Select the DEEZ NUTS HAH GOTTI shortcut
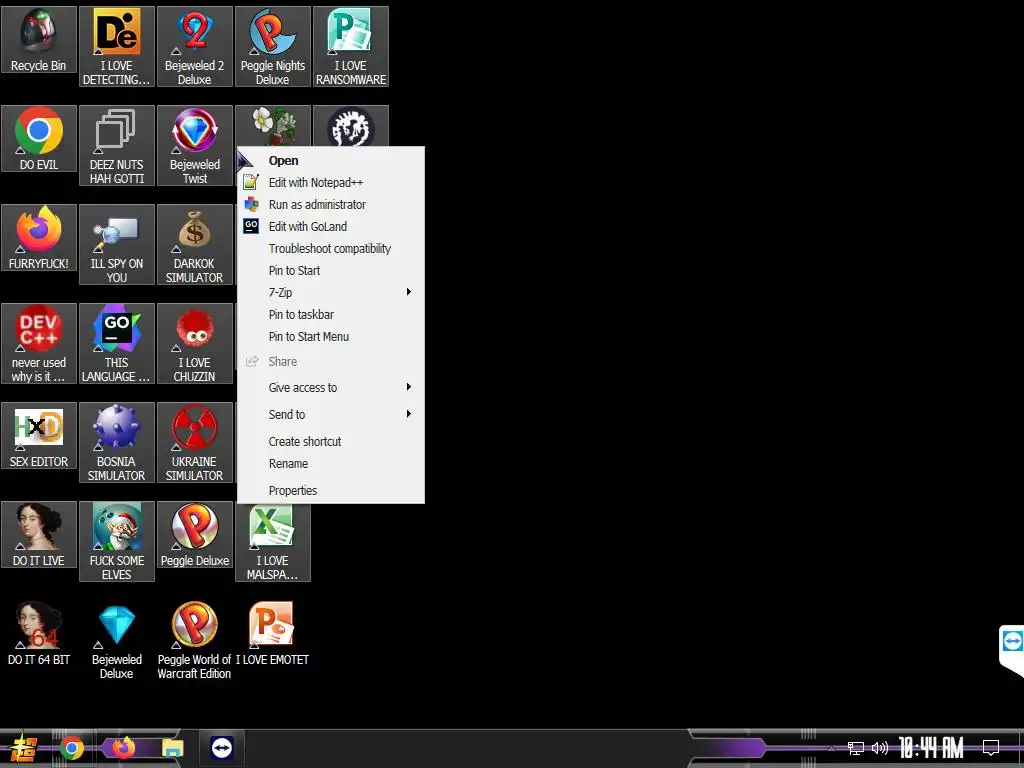 tap(116, 146)
